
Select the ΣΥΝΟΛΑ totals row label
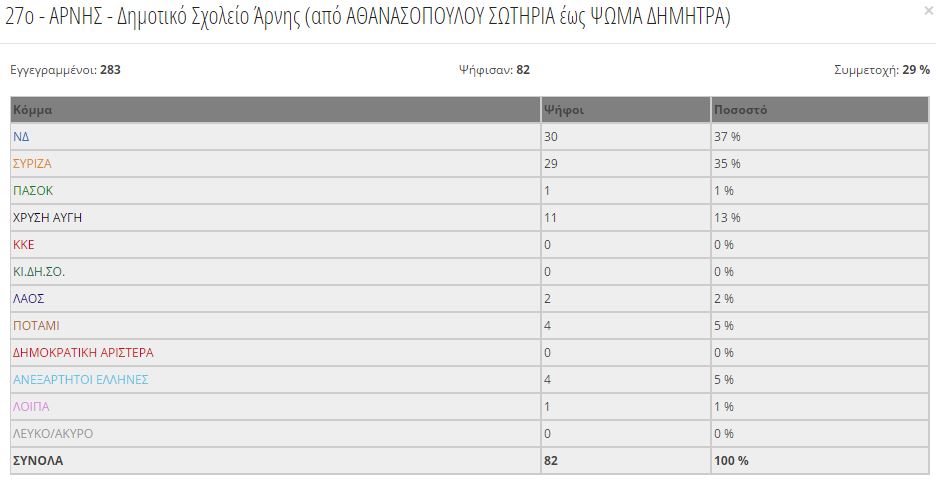tap(38, 461)
